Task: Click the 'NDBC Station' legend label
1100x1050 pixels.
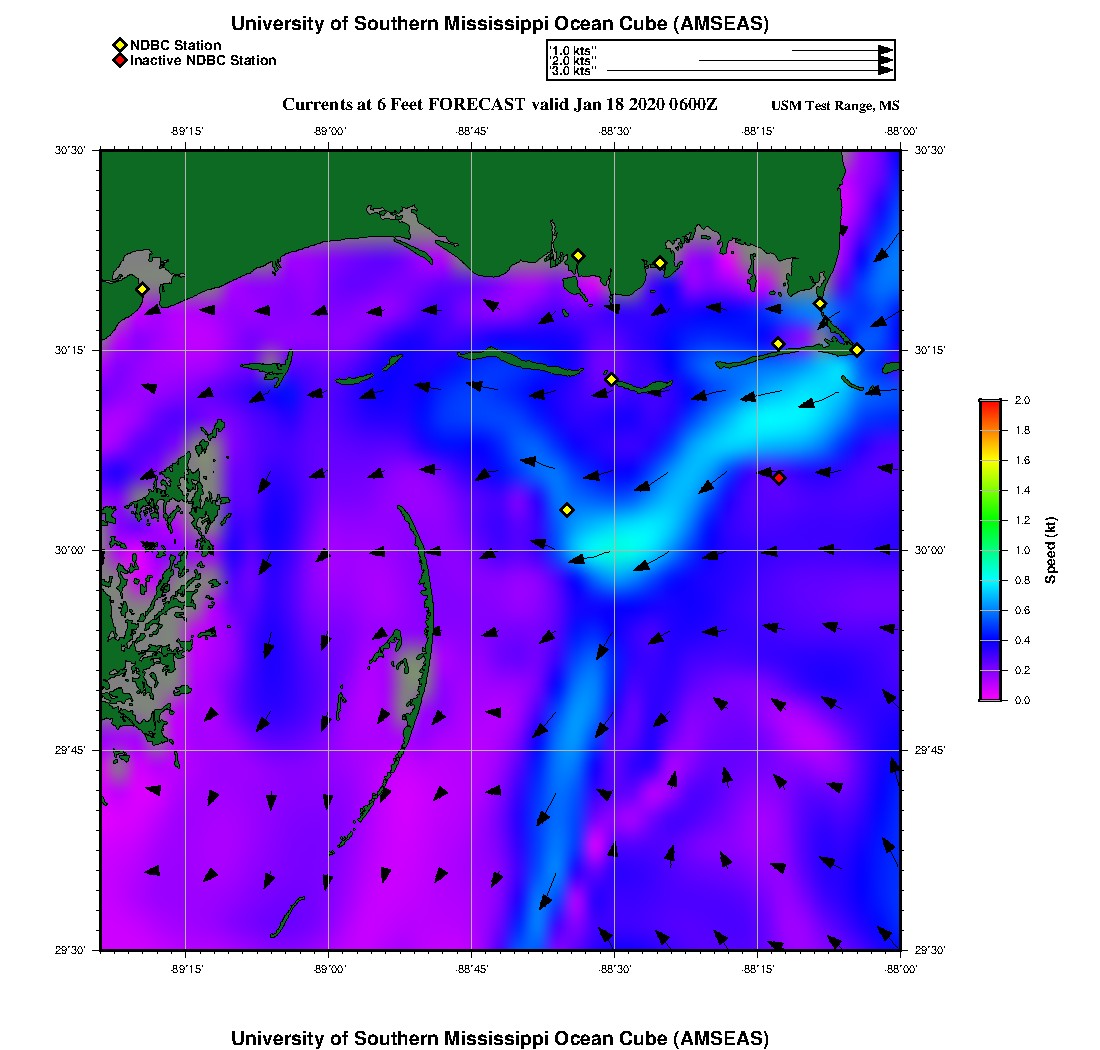Action: point(175,46)
